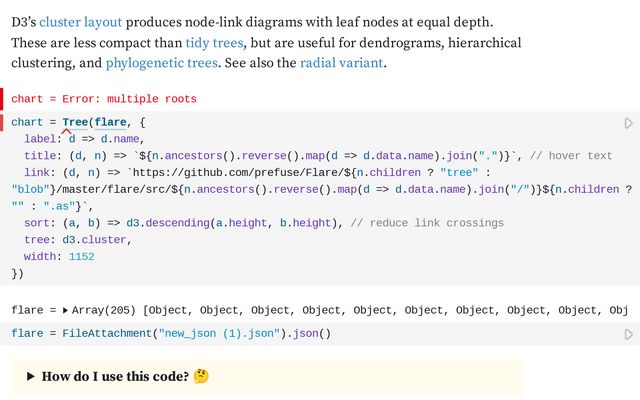The width and height of the screenshot is (640, 400).
Task: Click the red gutter bar beside error output
Action: pos(2,99)
